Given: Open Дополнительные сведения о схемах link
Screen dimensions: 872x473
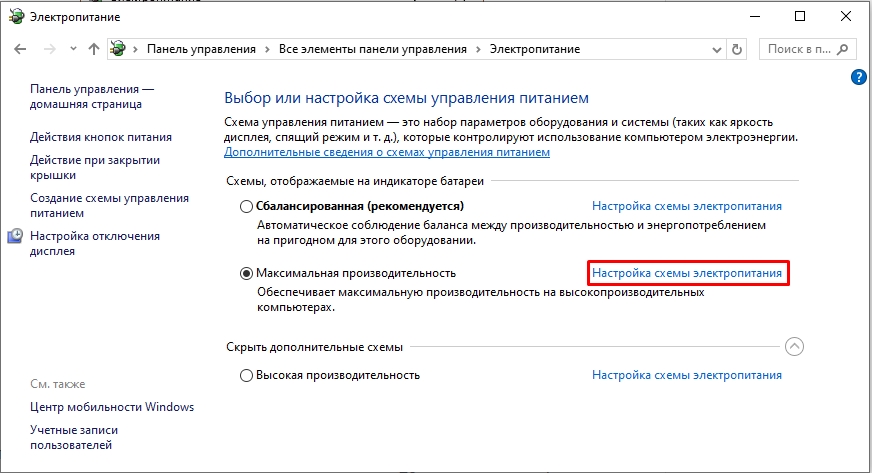Looking at the screenshot, I should click(386, 152).
